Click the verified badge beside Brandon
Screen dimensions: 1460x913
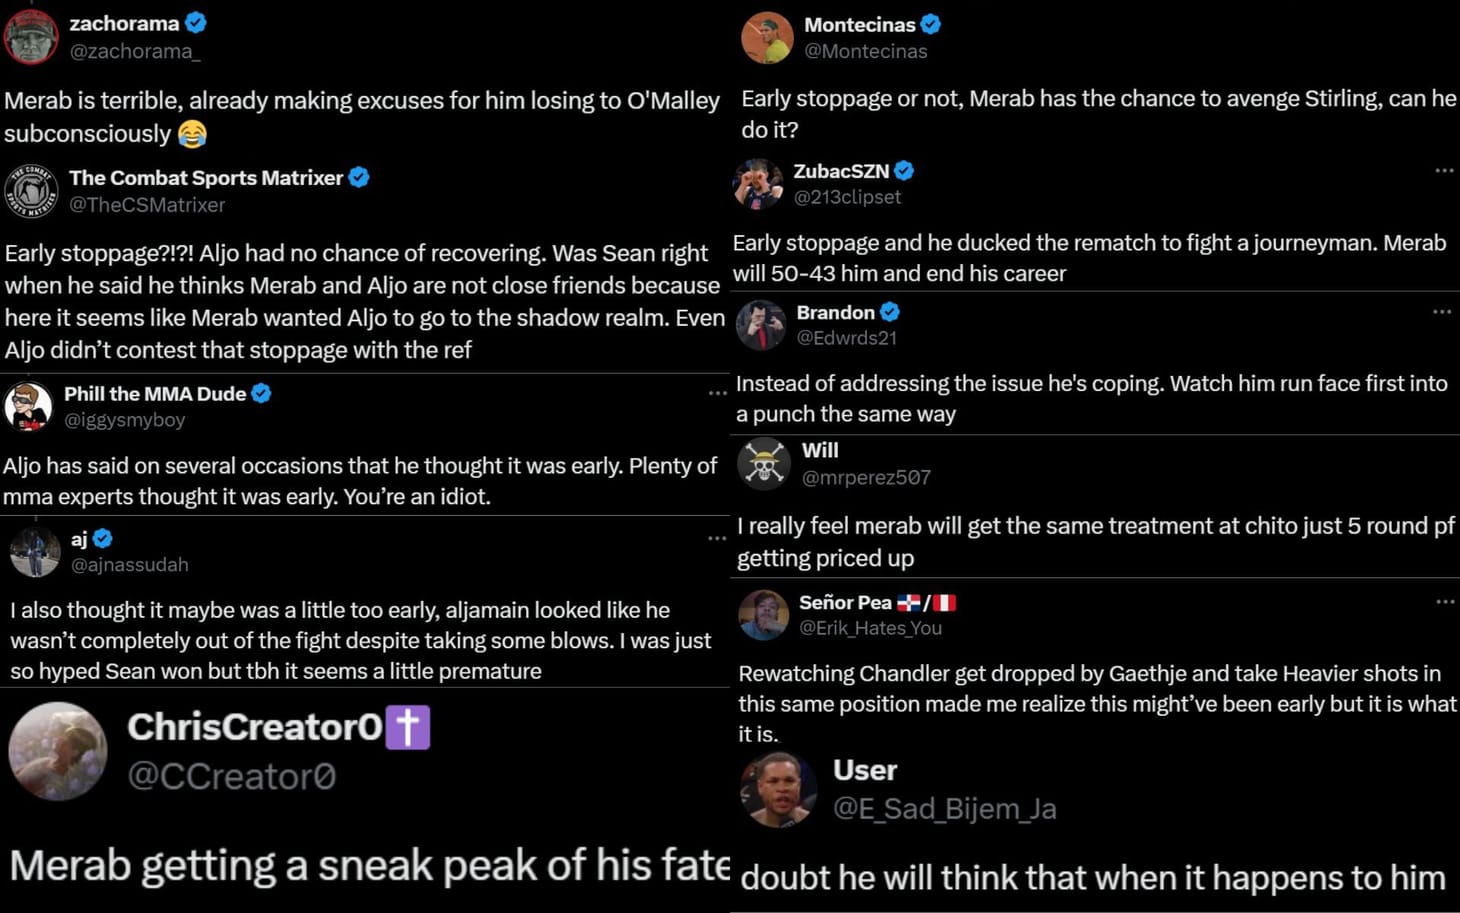click(890, 312)
